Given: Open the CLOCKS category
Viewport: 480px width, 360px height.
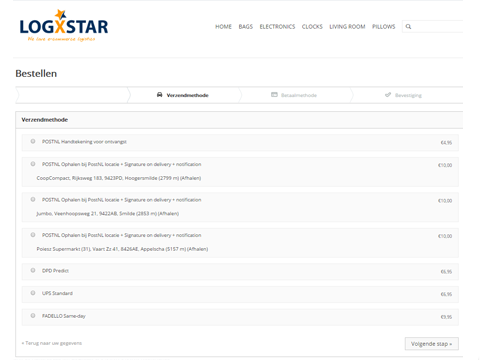Looking at the screenshot, I should tap(312, 27).
